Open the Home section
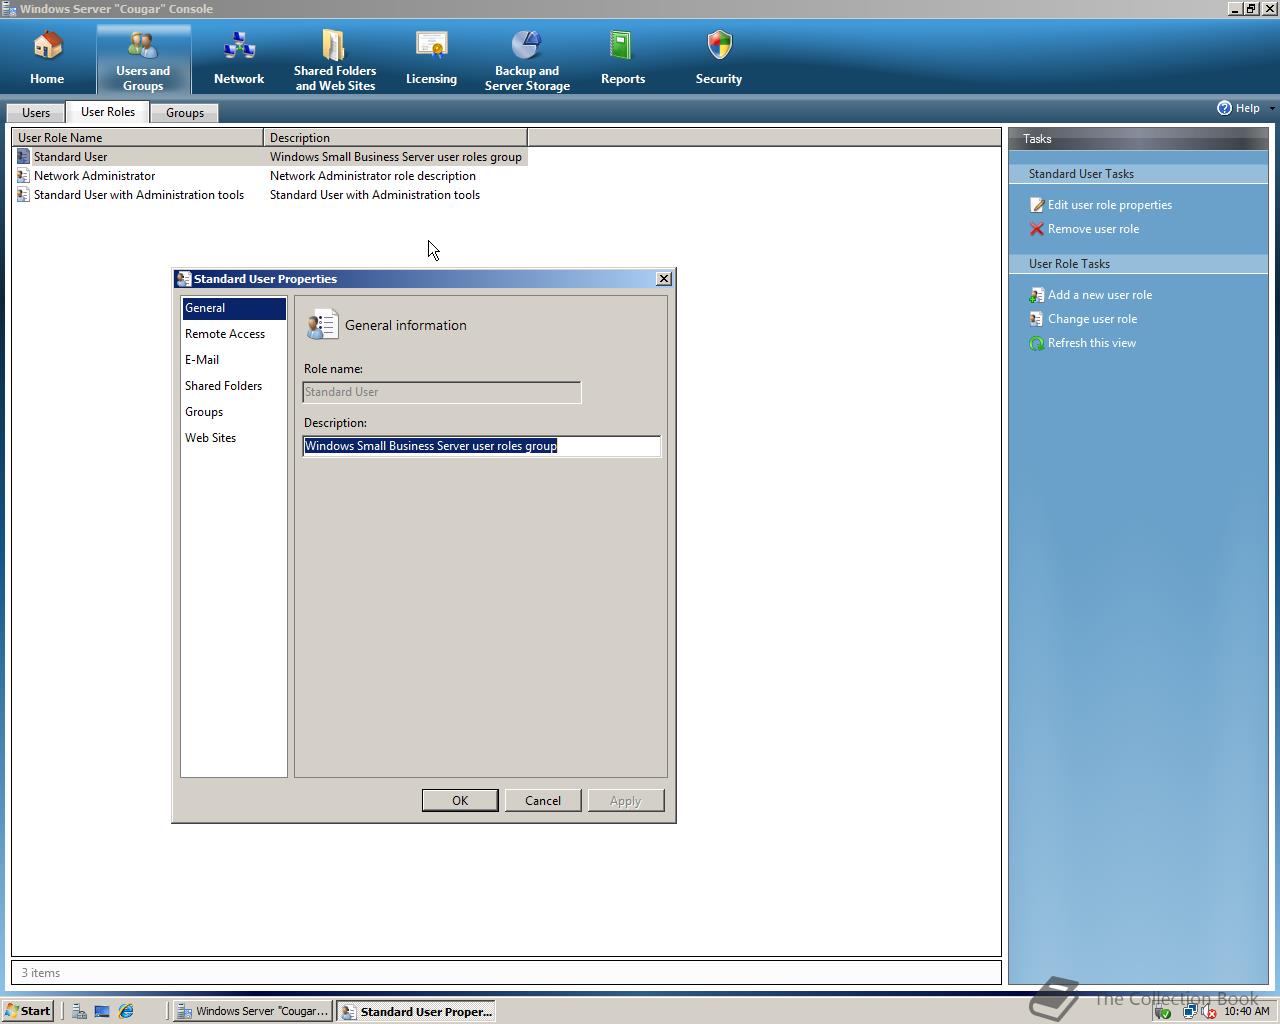This screenshot has width=1280, height=1024. (47, 58)
